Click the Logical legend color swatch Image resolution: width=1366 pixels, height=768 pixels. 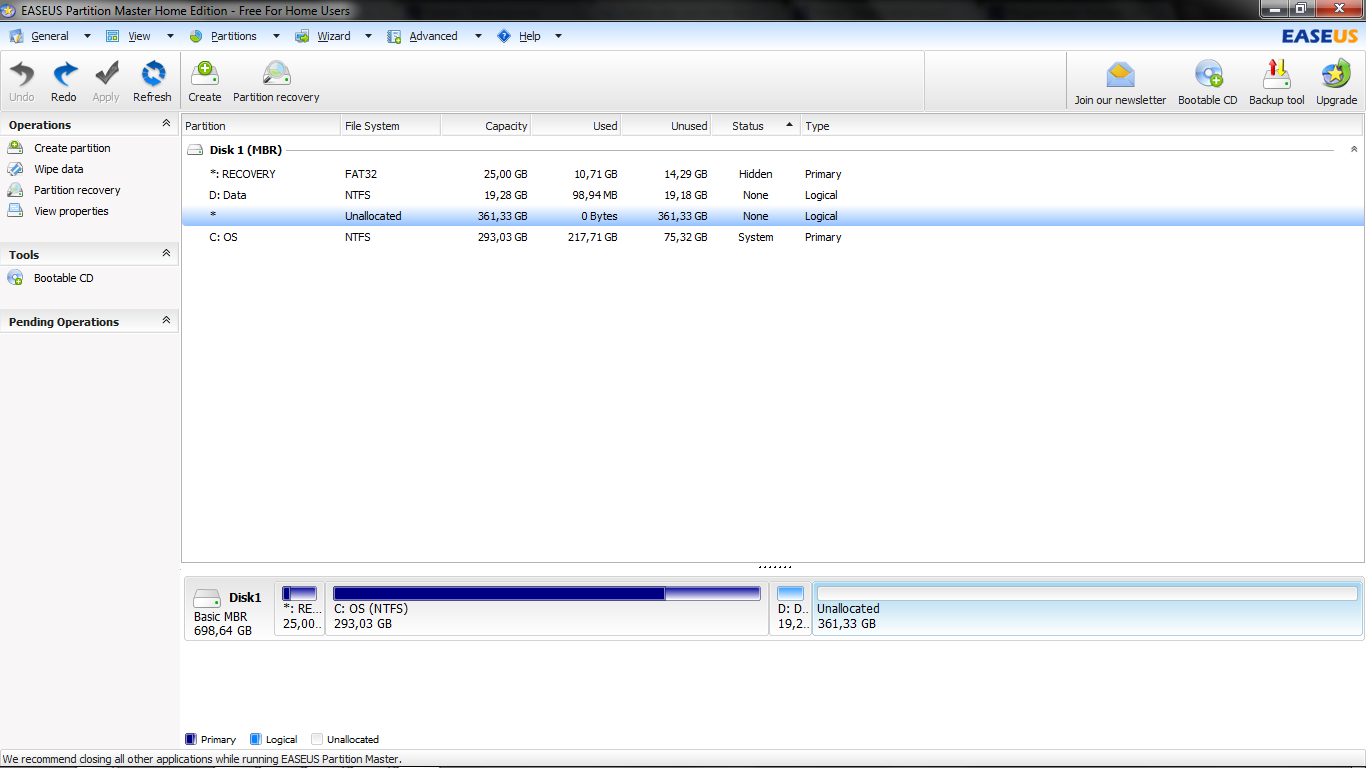255,739
